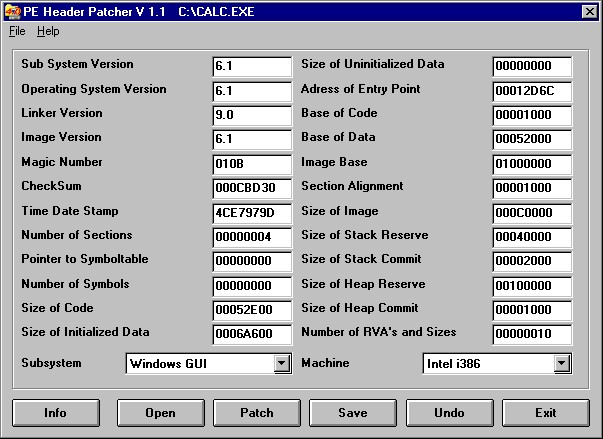Click the 'Section Alignment' label

point(352,186)
